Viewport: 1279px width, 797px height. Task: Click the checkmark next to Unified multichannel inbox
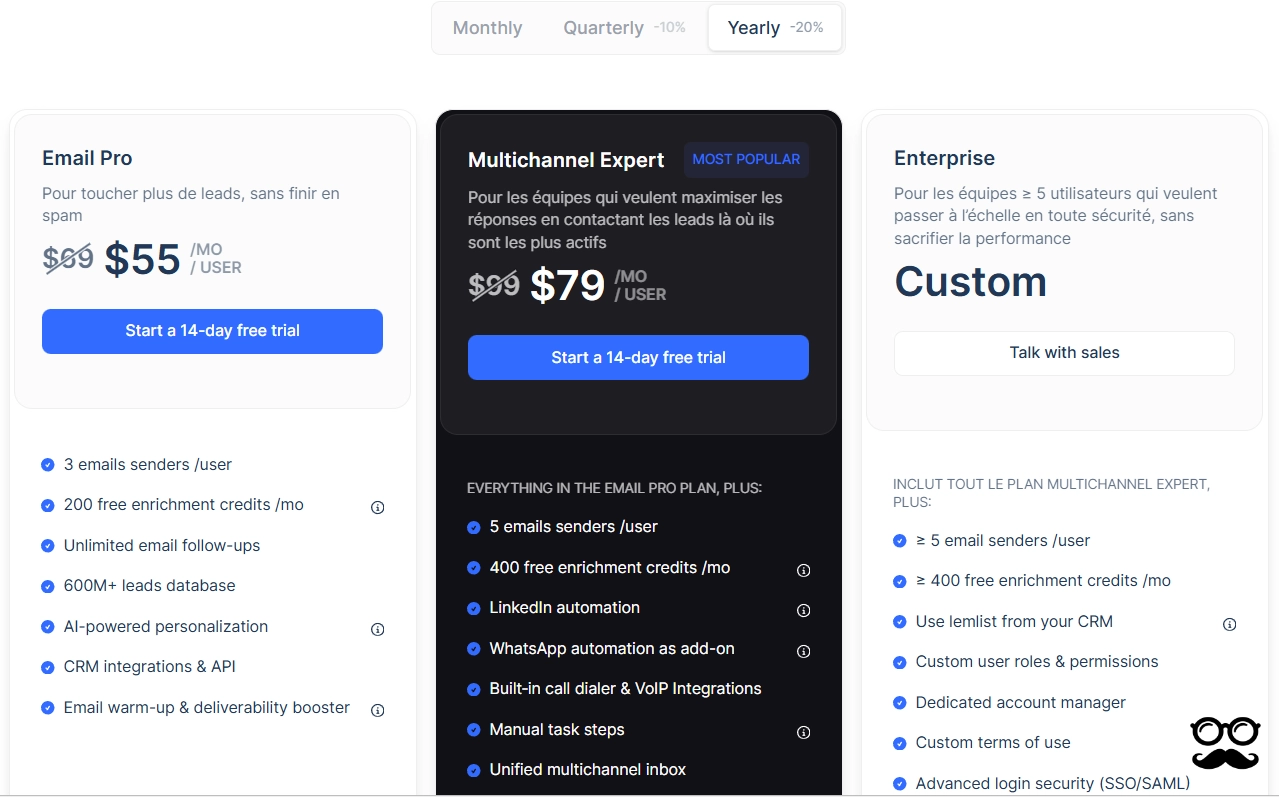click(x=473, y=770)
